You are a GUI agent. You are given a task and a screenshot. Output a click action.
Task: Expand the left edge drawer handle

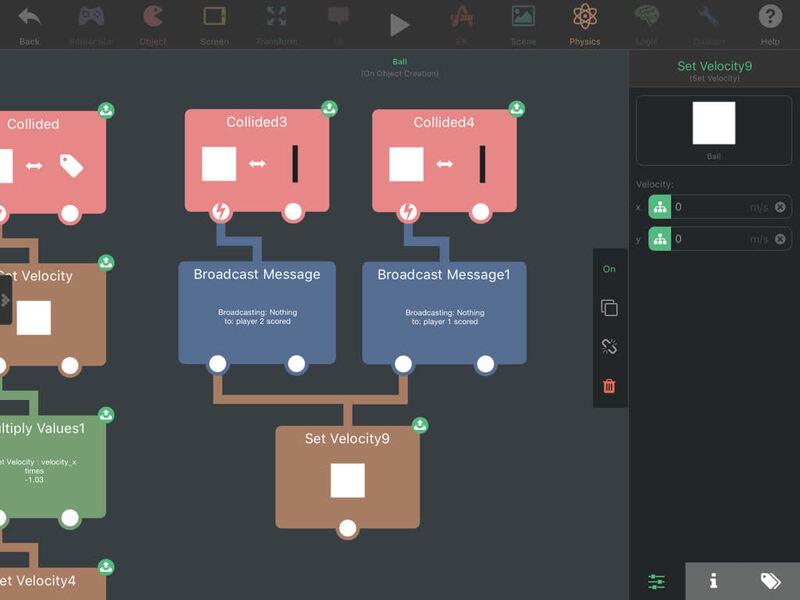coord(5,300)
